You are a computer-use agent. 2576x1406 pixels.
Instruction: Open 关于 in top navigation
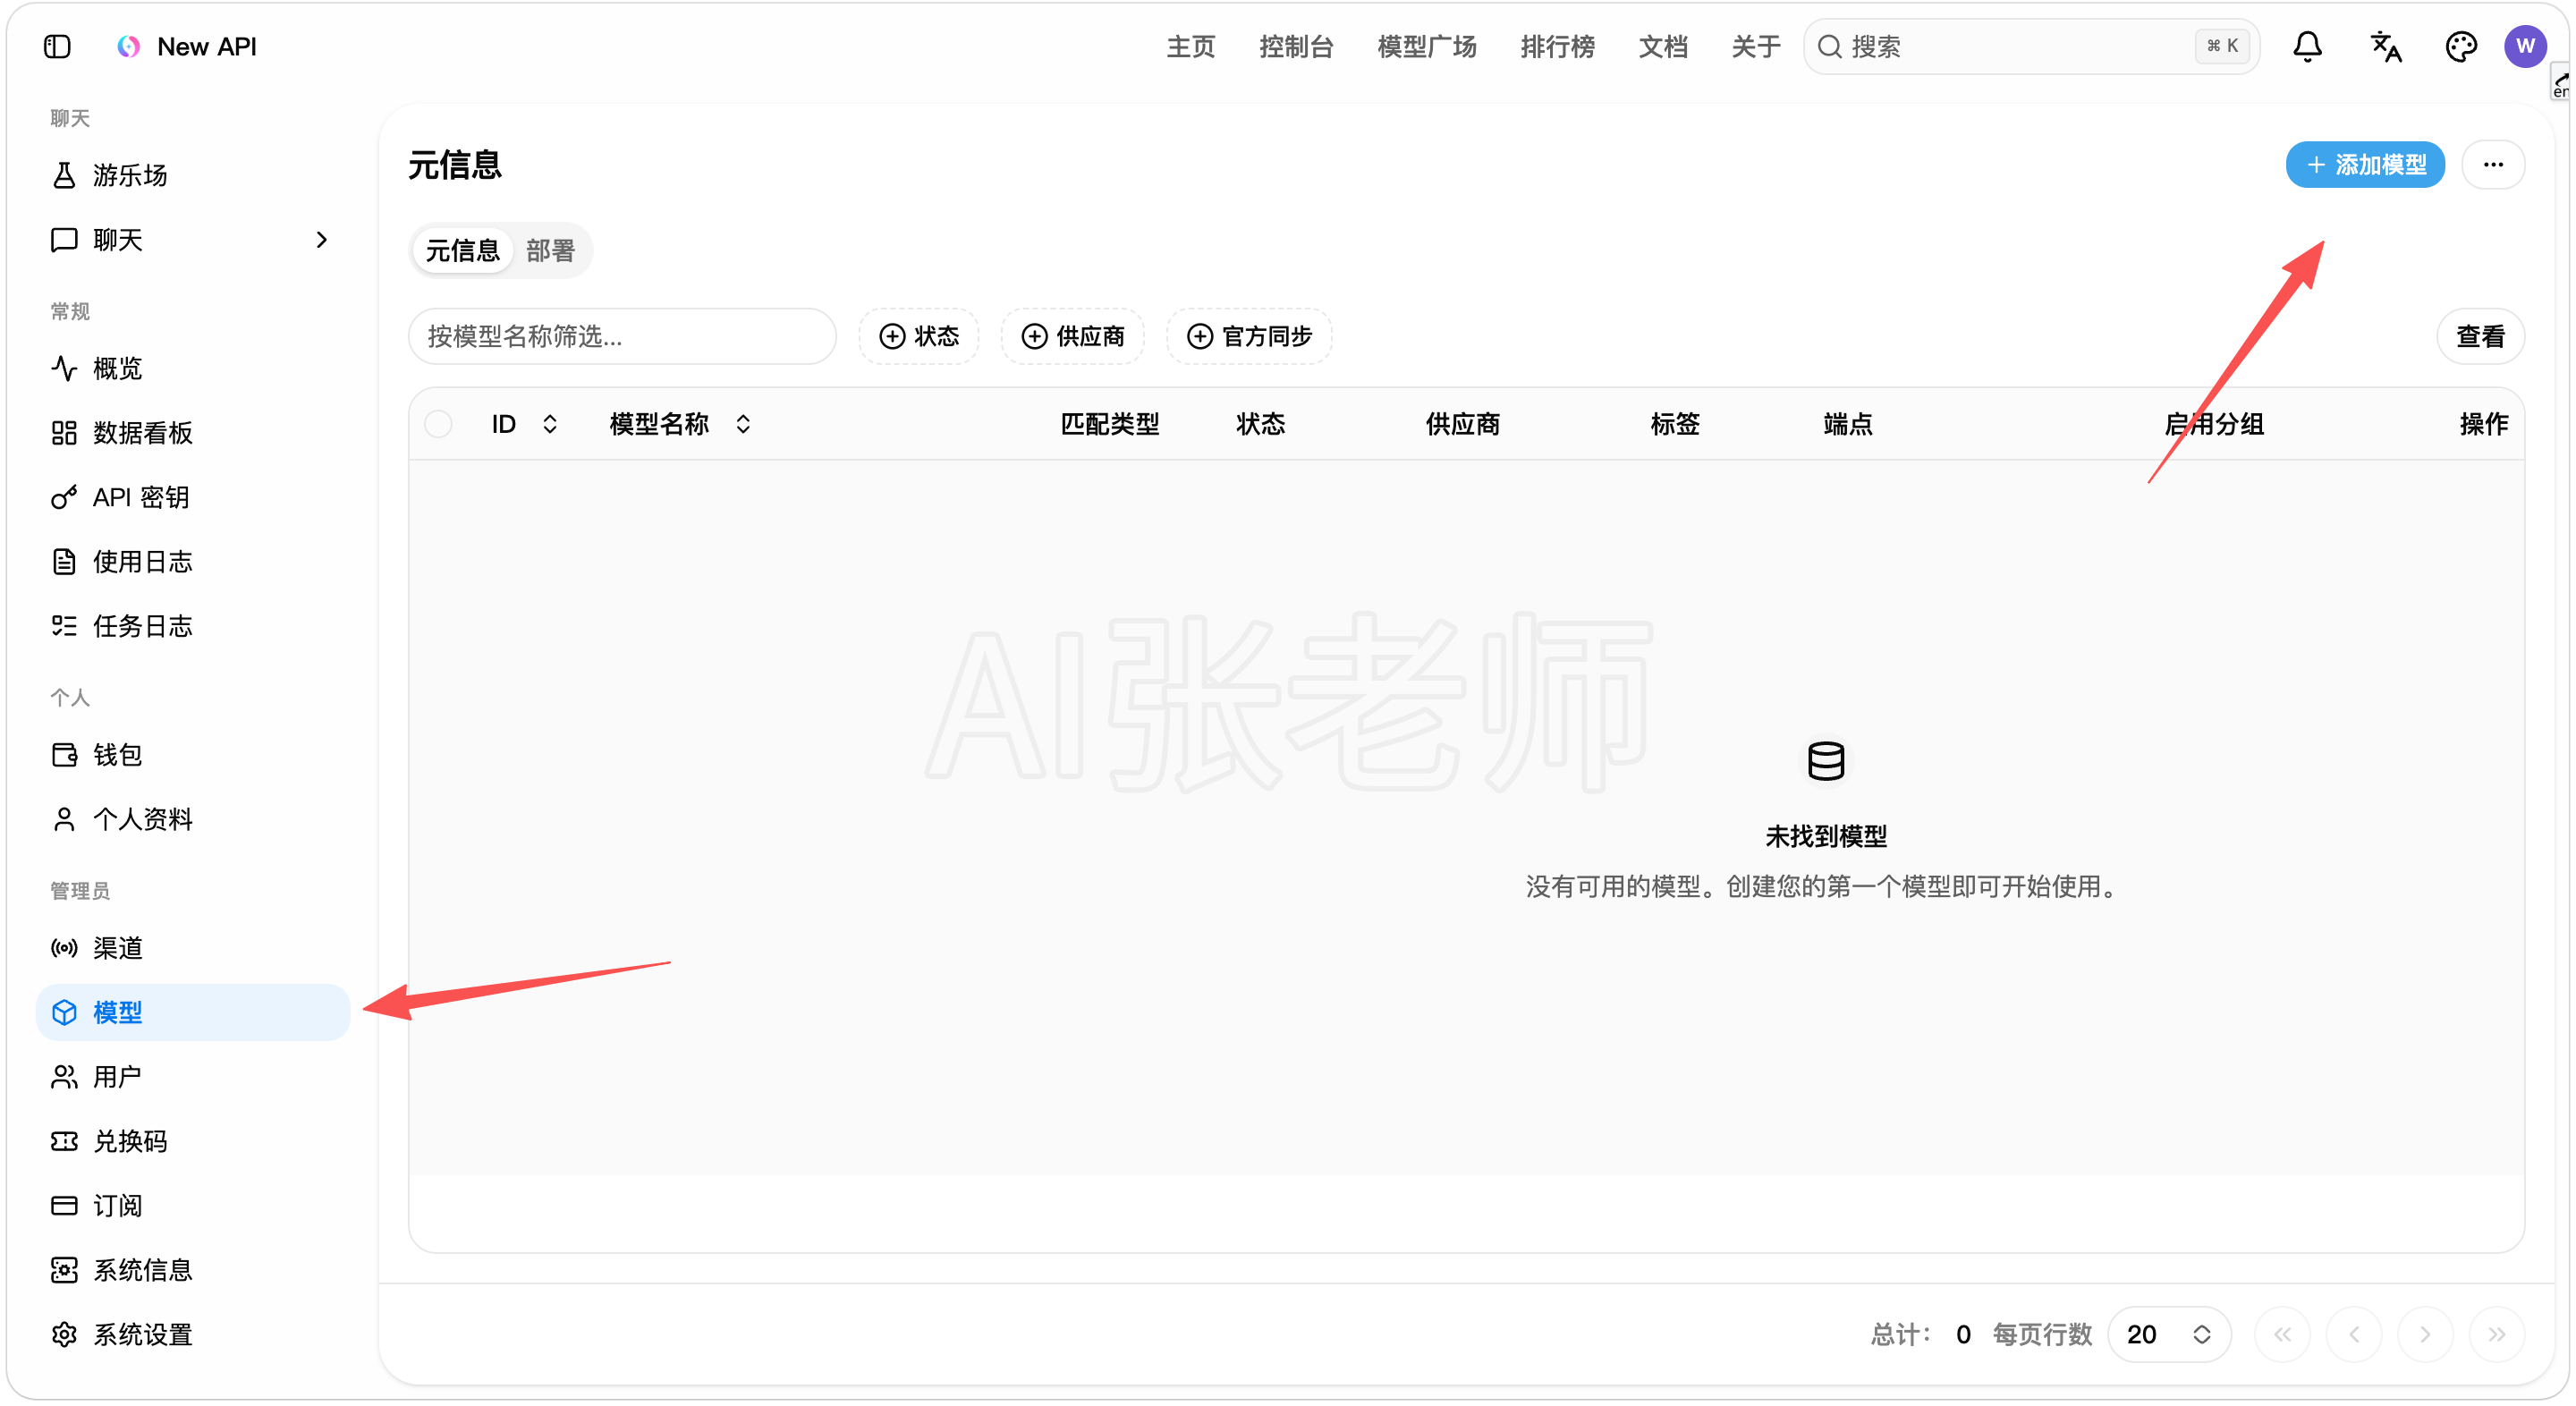click(x=1756, y=46)
